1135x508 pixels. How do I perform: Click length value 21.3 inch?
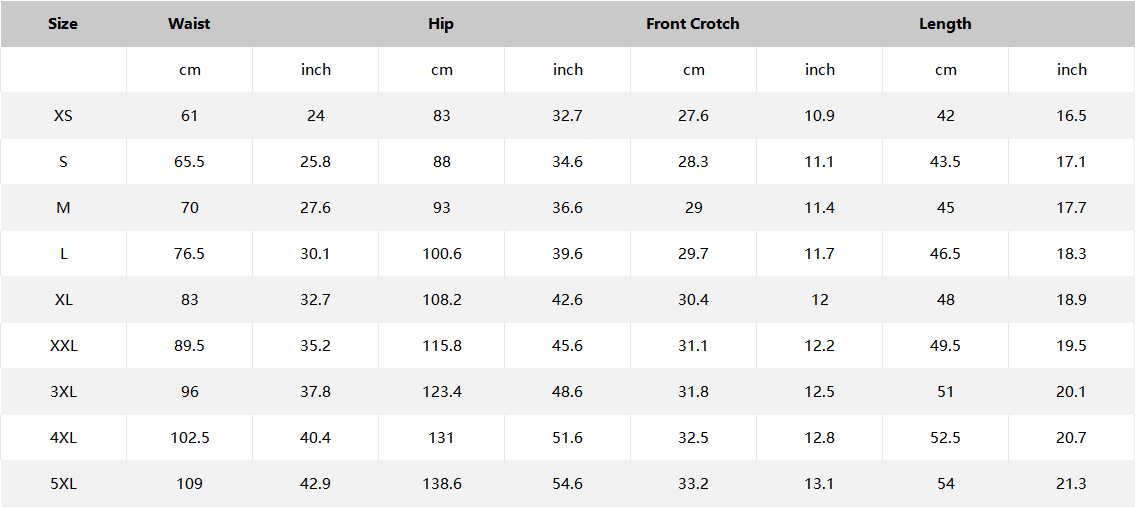[1071, 484]
